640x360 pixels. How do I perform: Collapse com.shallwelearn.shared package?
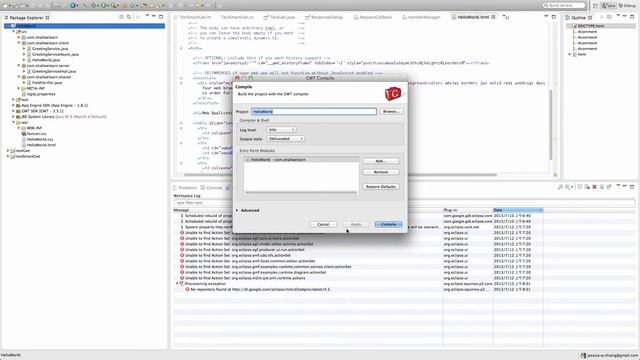pos(18,77)
